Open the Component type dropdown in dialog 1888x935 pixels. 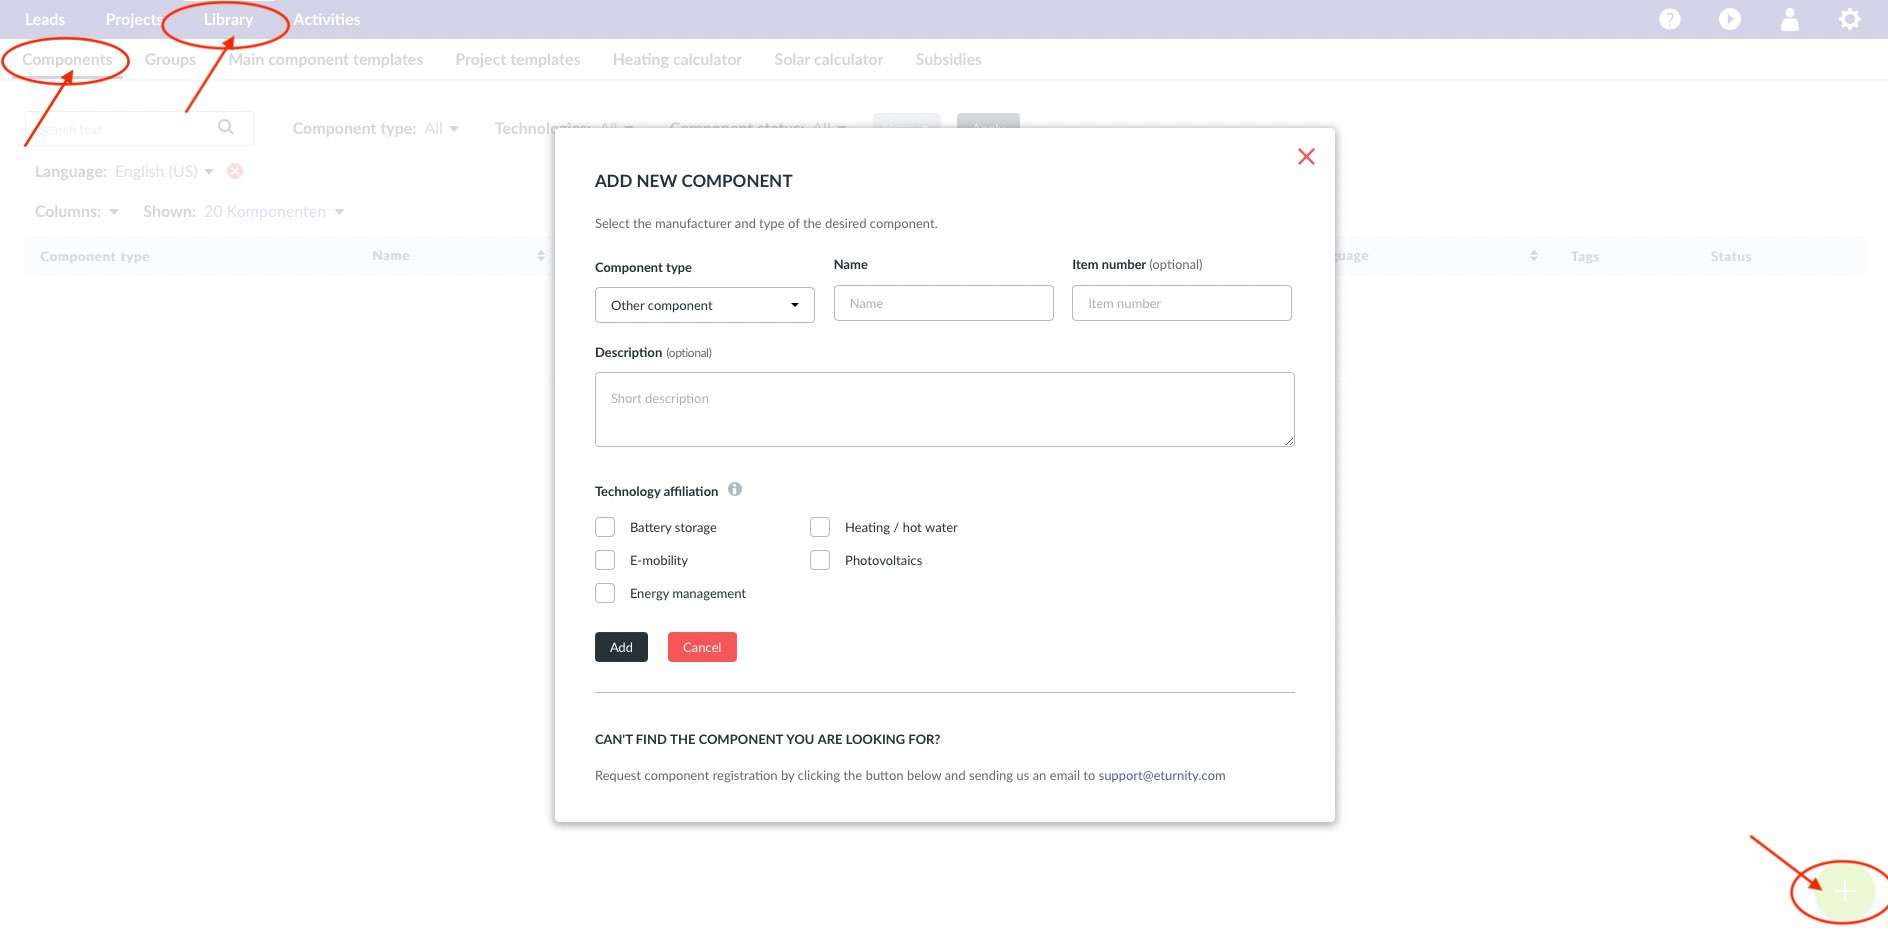[x=704, y=305]
